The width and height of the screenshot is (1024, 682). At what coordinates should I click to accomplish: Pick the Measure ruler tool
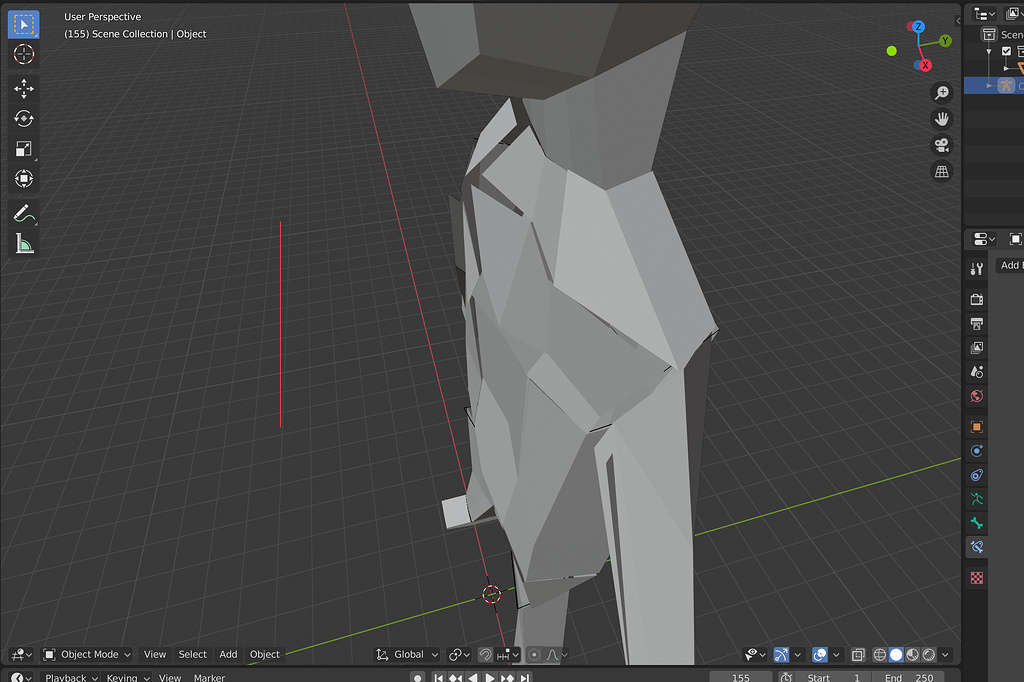pyautogui.click(x=24, y=244)
